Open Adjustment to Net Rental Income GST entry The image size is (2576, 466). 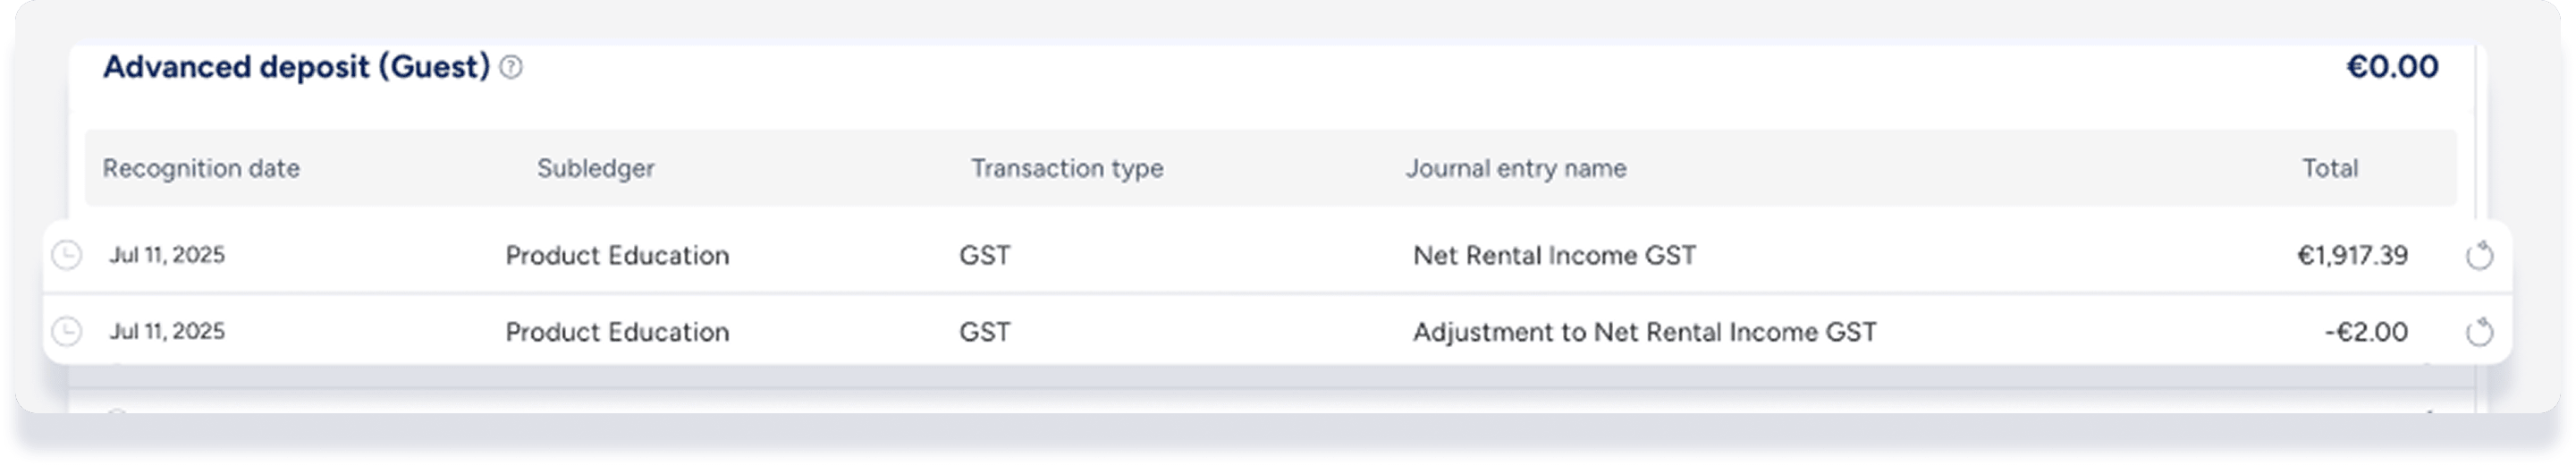(1645, 331)
